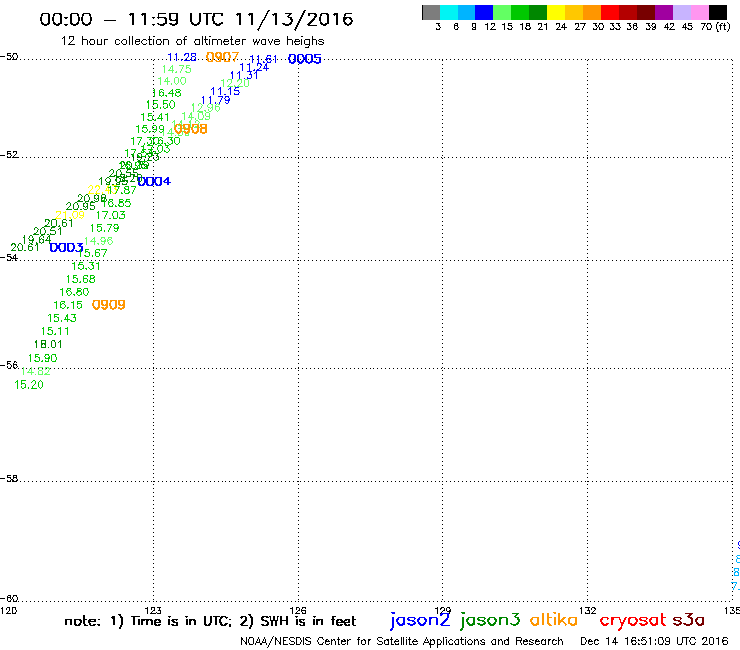Click the latitude axis label -52

click(9, 155)
